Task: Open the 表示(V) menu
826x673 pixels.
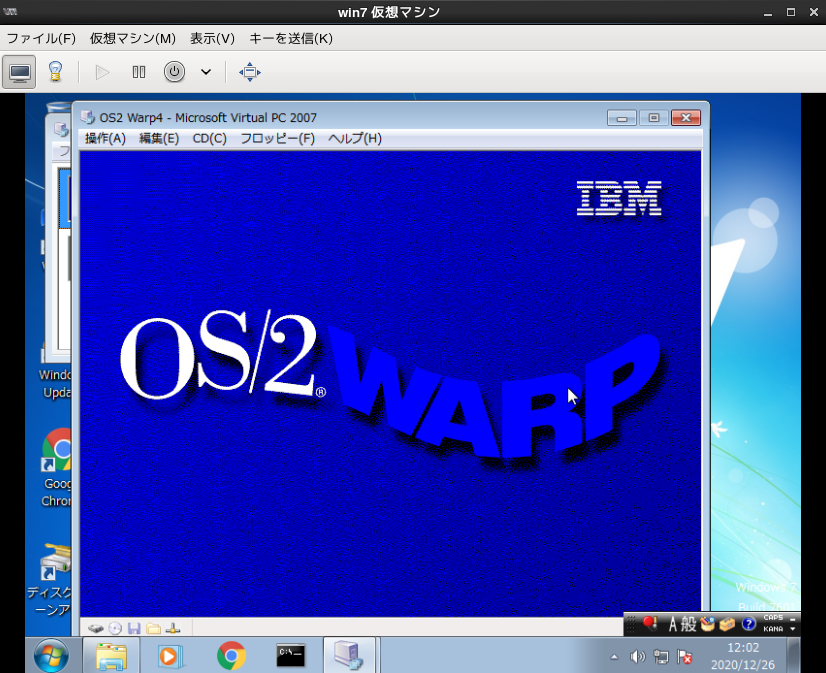Action: tap(212, 38)
